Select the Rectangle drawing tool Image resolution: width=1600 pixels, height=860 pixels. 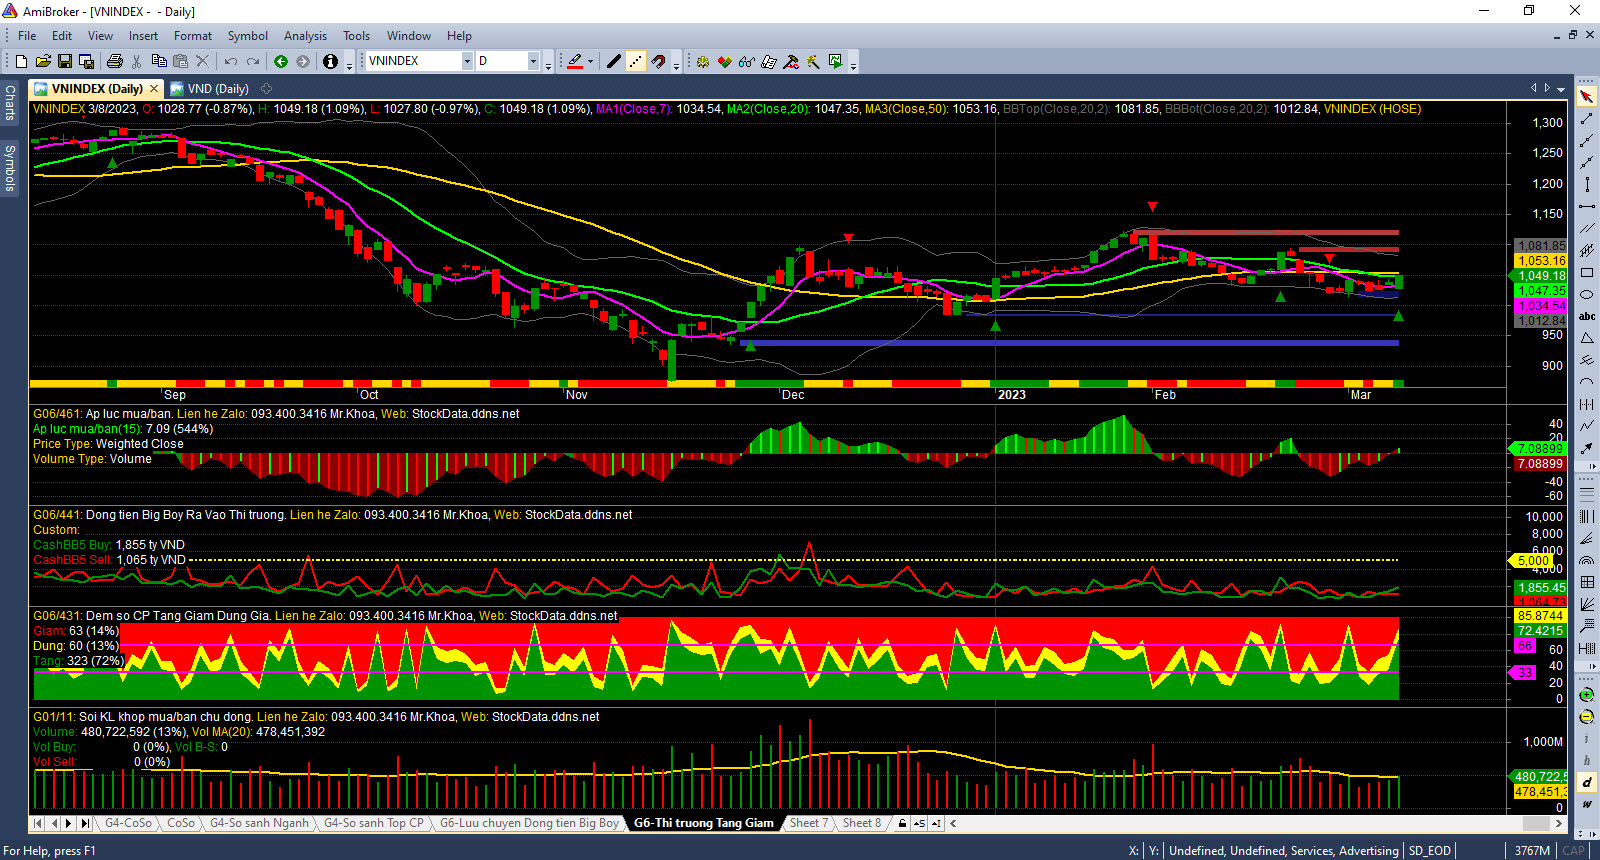point(1587,272)
